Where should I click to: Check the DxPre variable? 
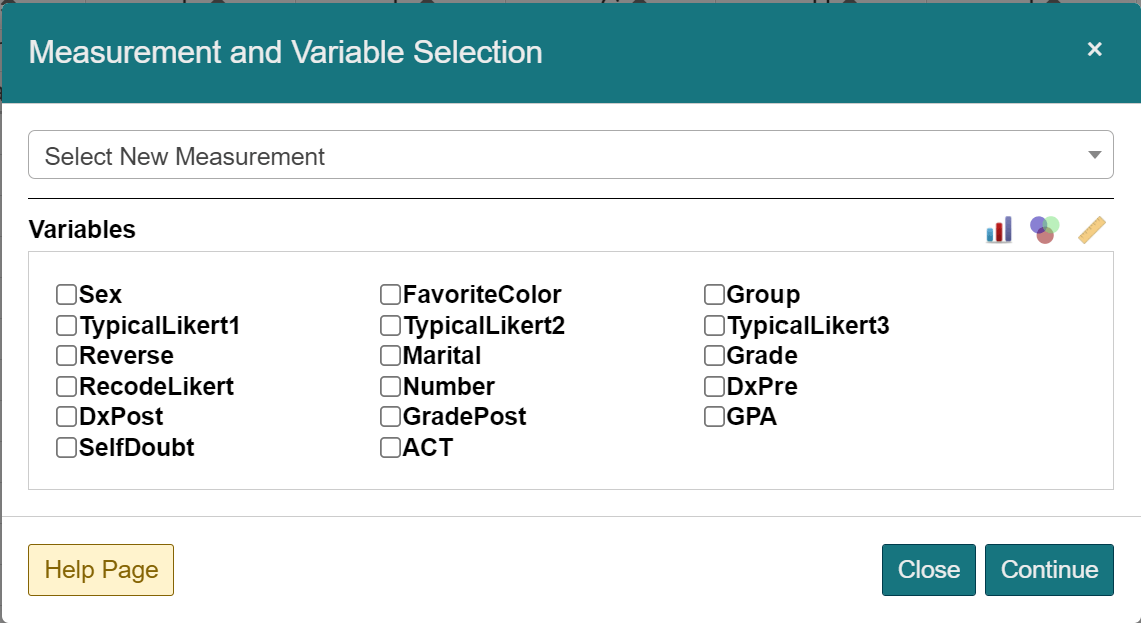click(x=714, y=387)
